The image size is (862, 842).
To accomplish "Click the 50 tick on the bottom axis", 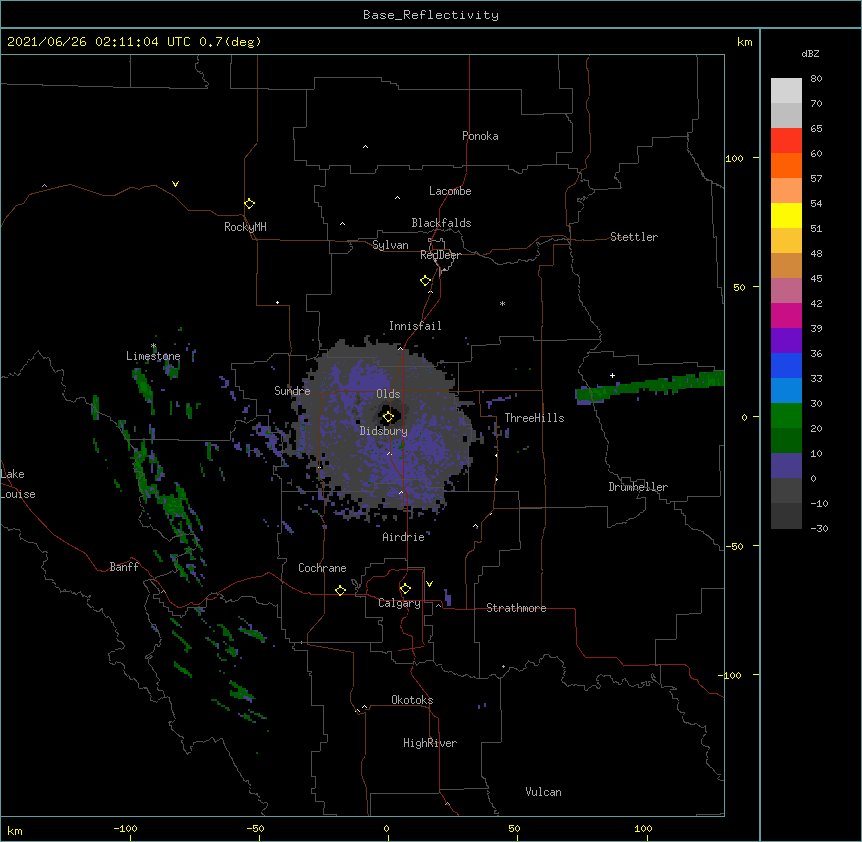I will (514, 828).
